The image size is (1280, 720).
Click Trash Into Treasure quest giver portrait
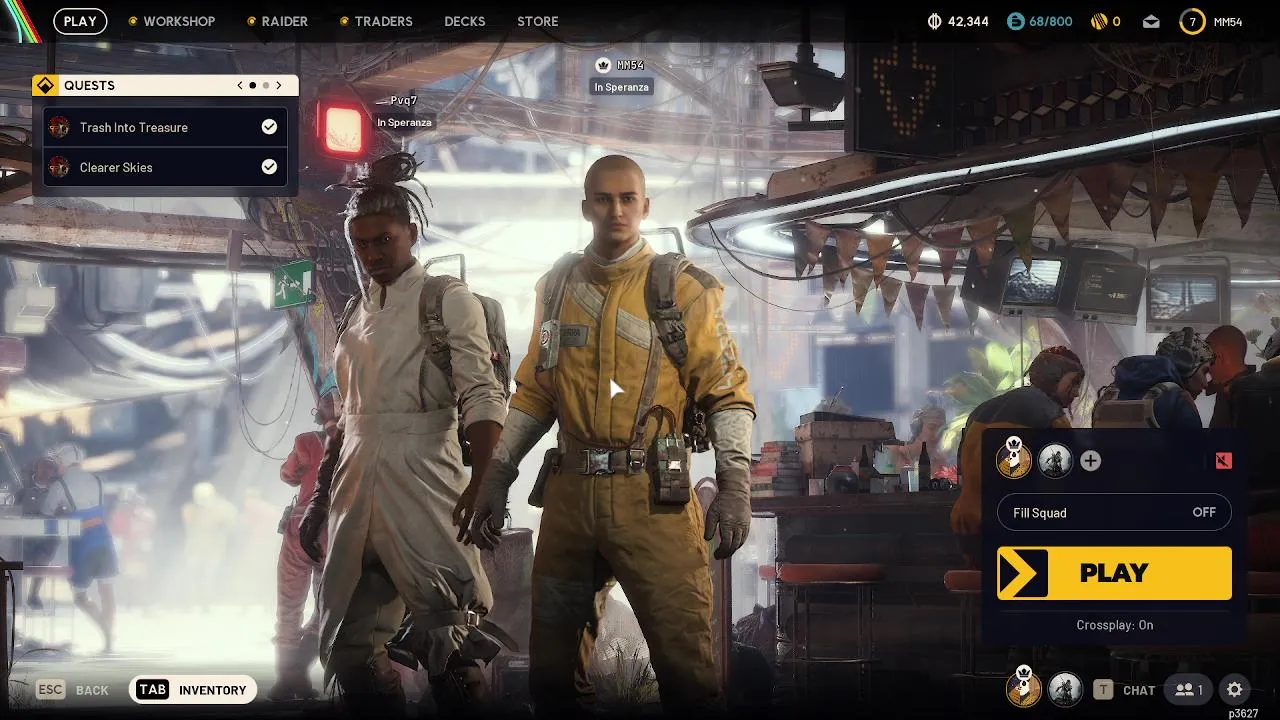pos(59,127)
